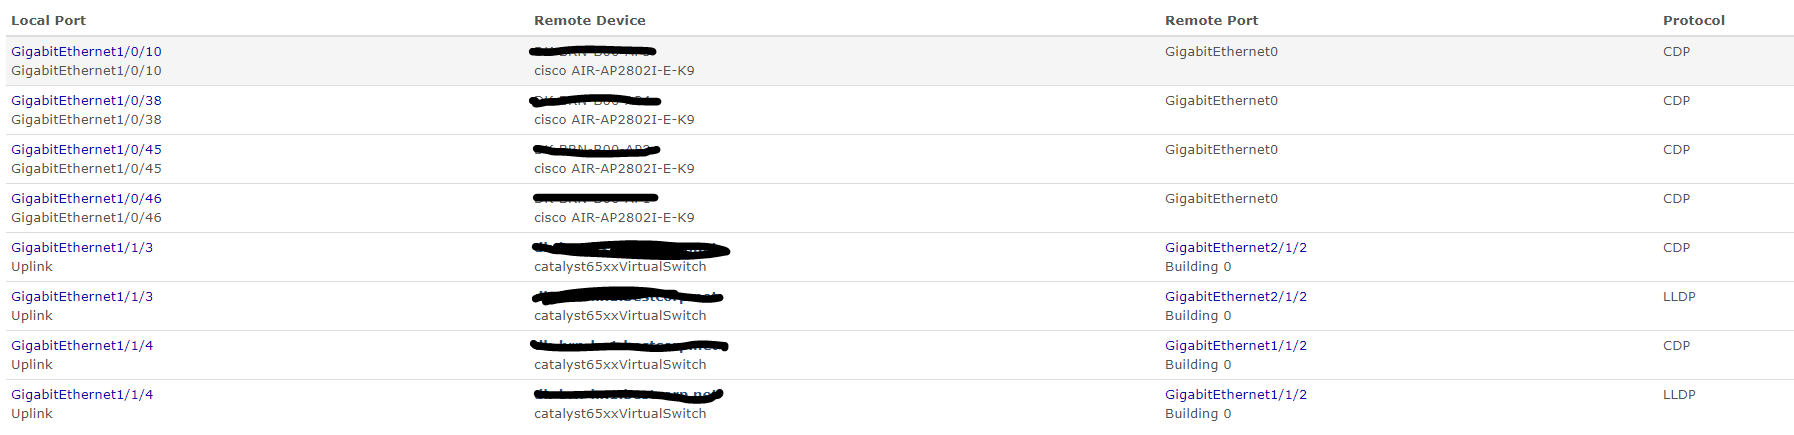Open GigabitEthernet1/1/4 link in the LLDP row
This screenshot has height=435, width=1794.
(x=82, y=395)
